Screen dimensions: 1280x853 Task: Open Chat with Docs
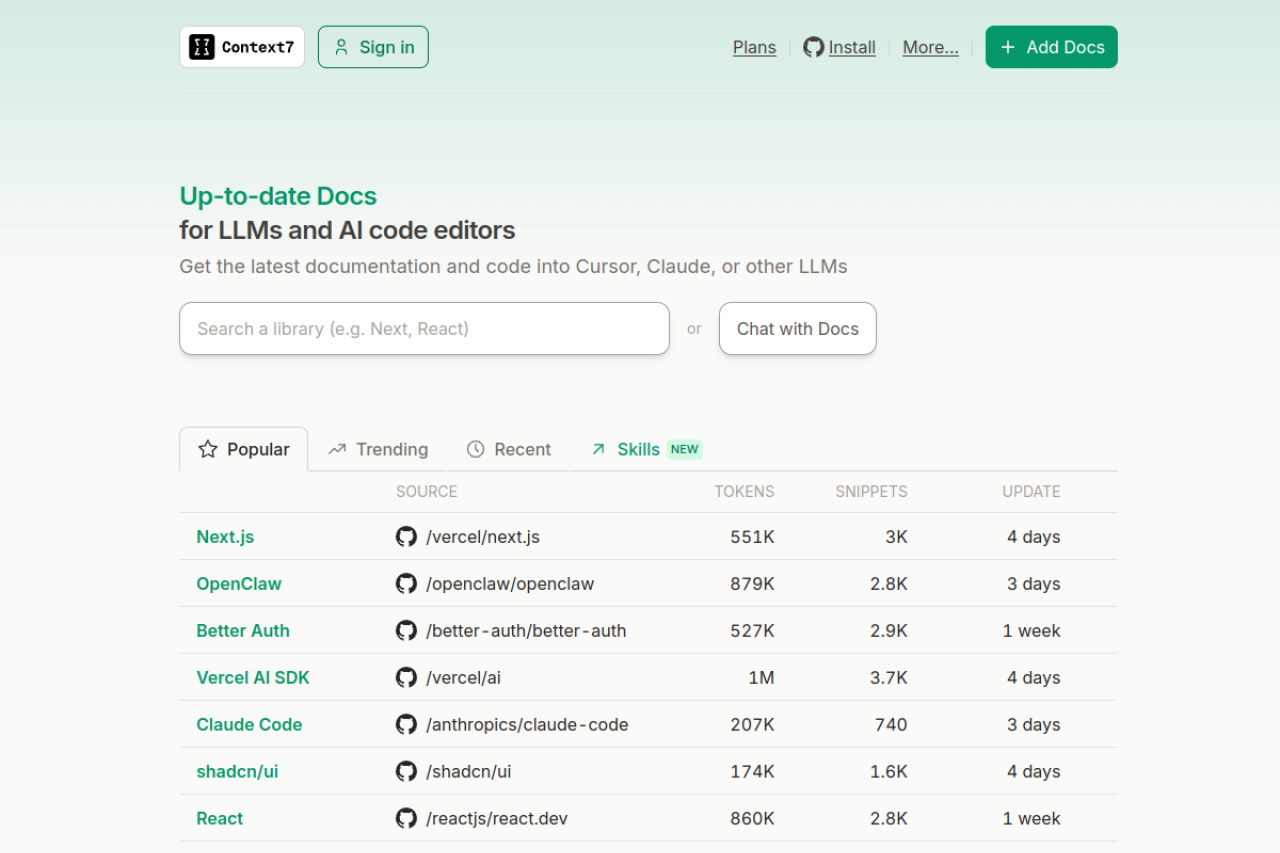tap(797, 329)
